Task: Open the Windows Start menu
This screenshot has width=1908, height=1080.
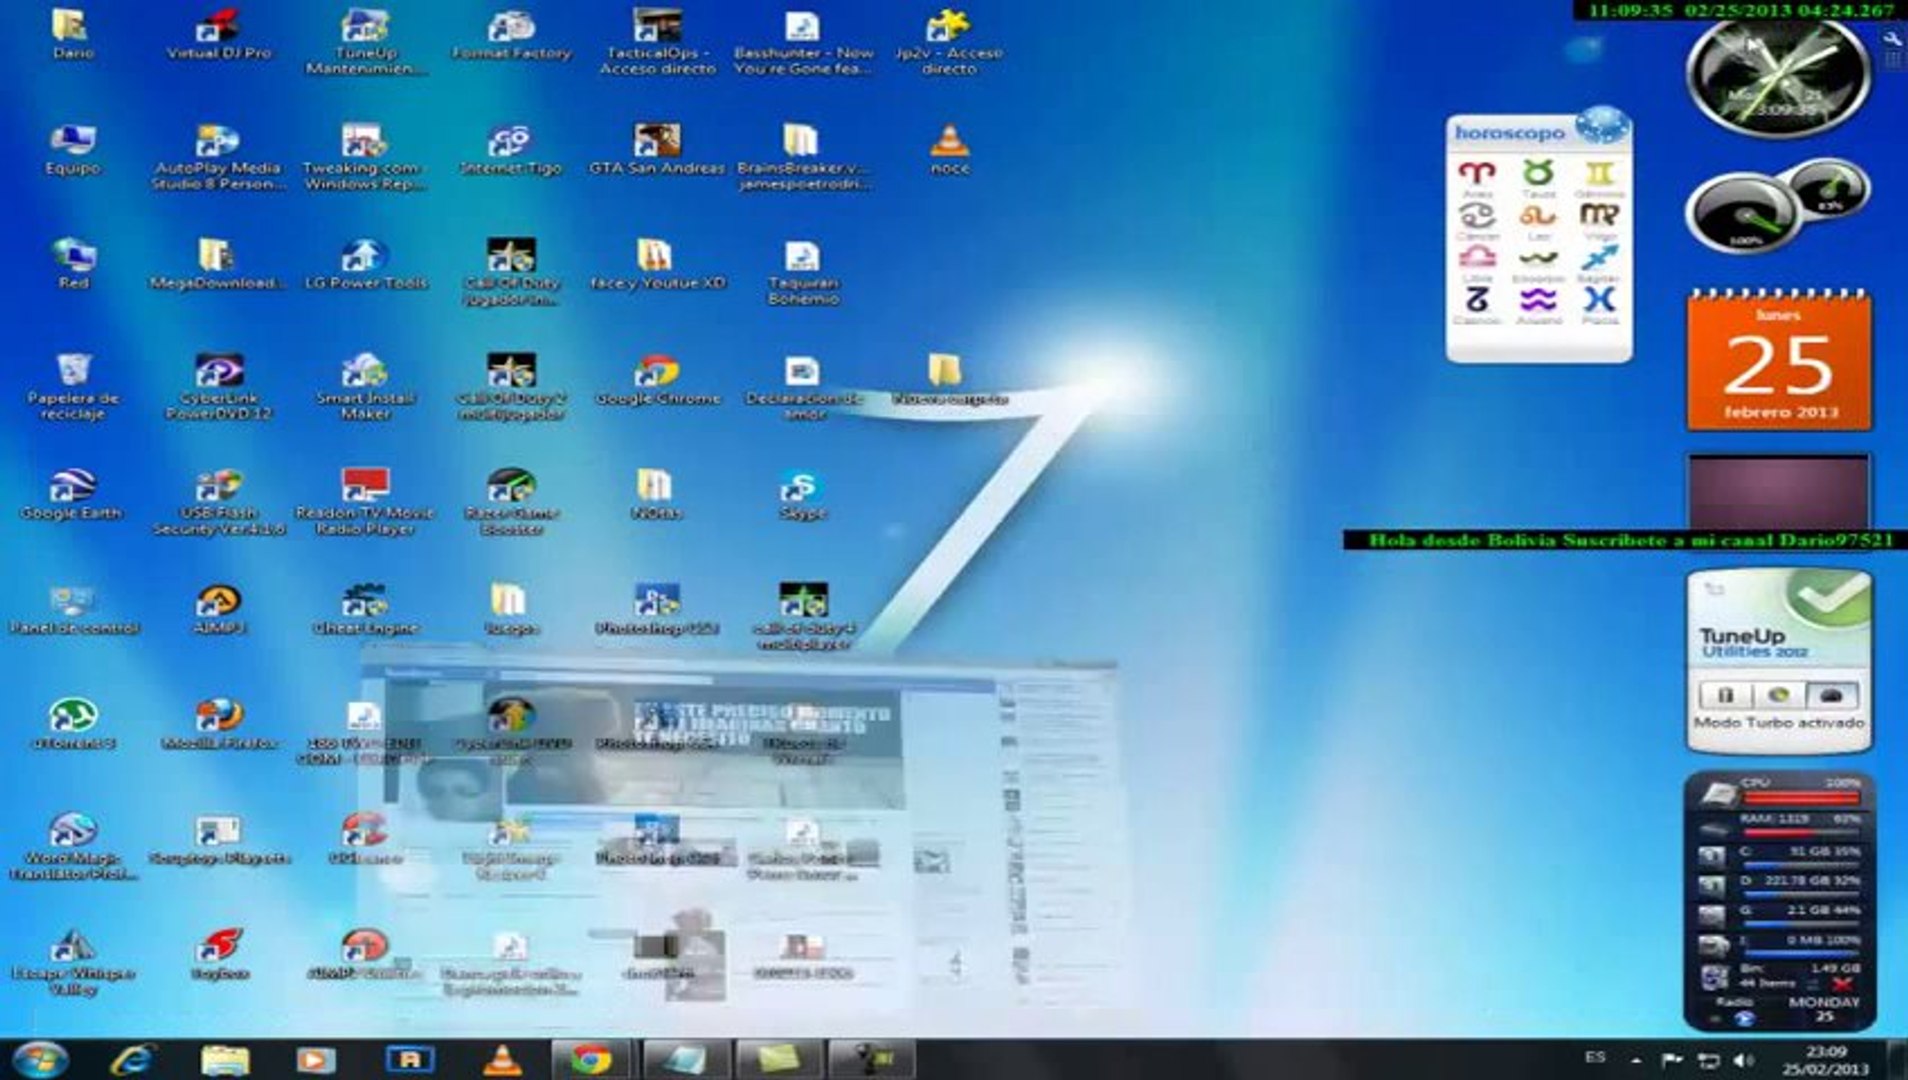Action: [x=40, y=1059]
